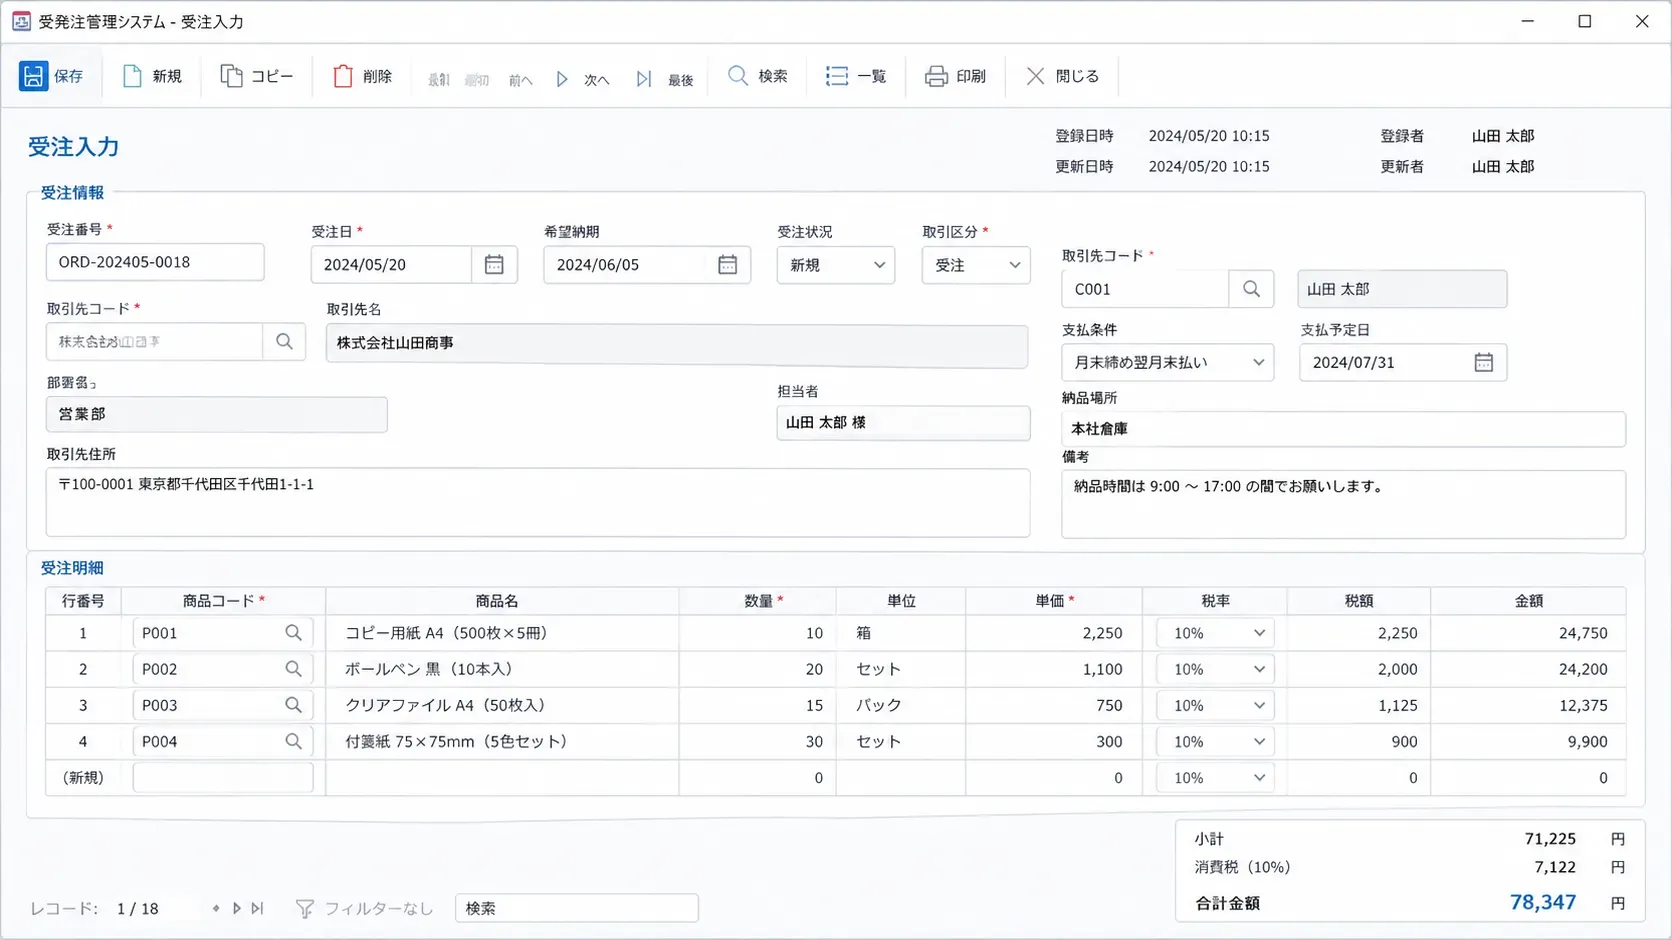Click the 部署名 field 営業部
The height and width of the screenshot is (940, 1672).
tap(216, 414)
